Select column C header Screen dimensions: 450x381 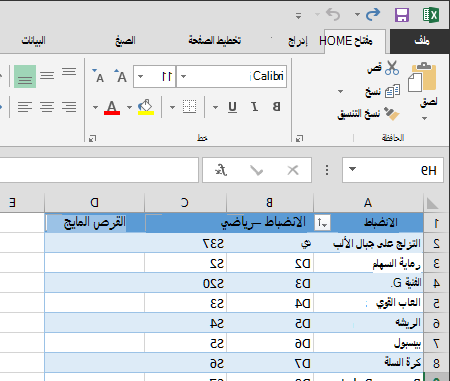coord(185,203)
